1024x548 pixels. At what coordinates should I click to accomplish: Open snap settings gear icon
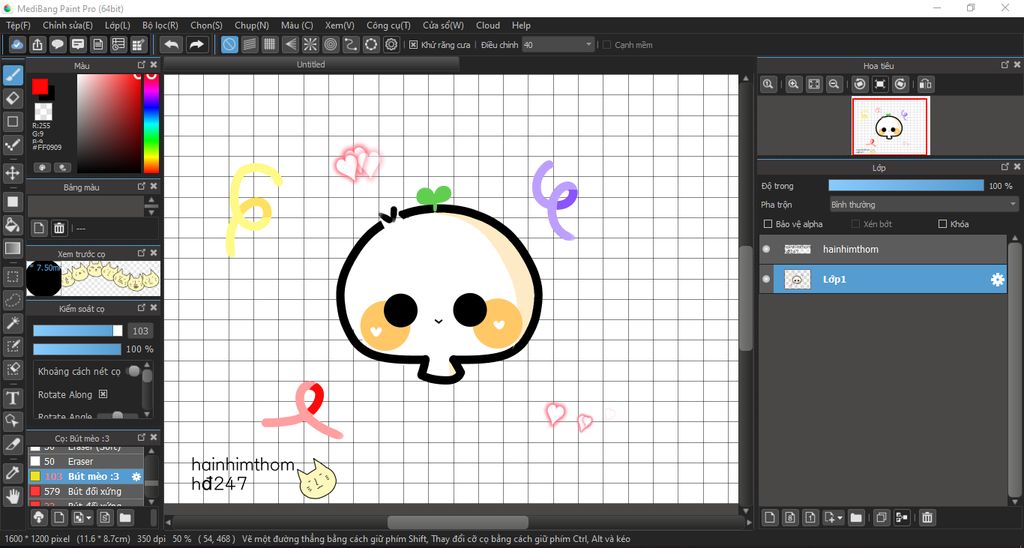coord(391,44)
